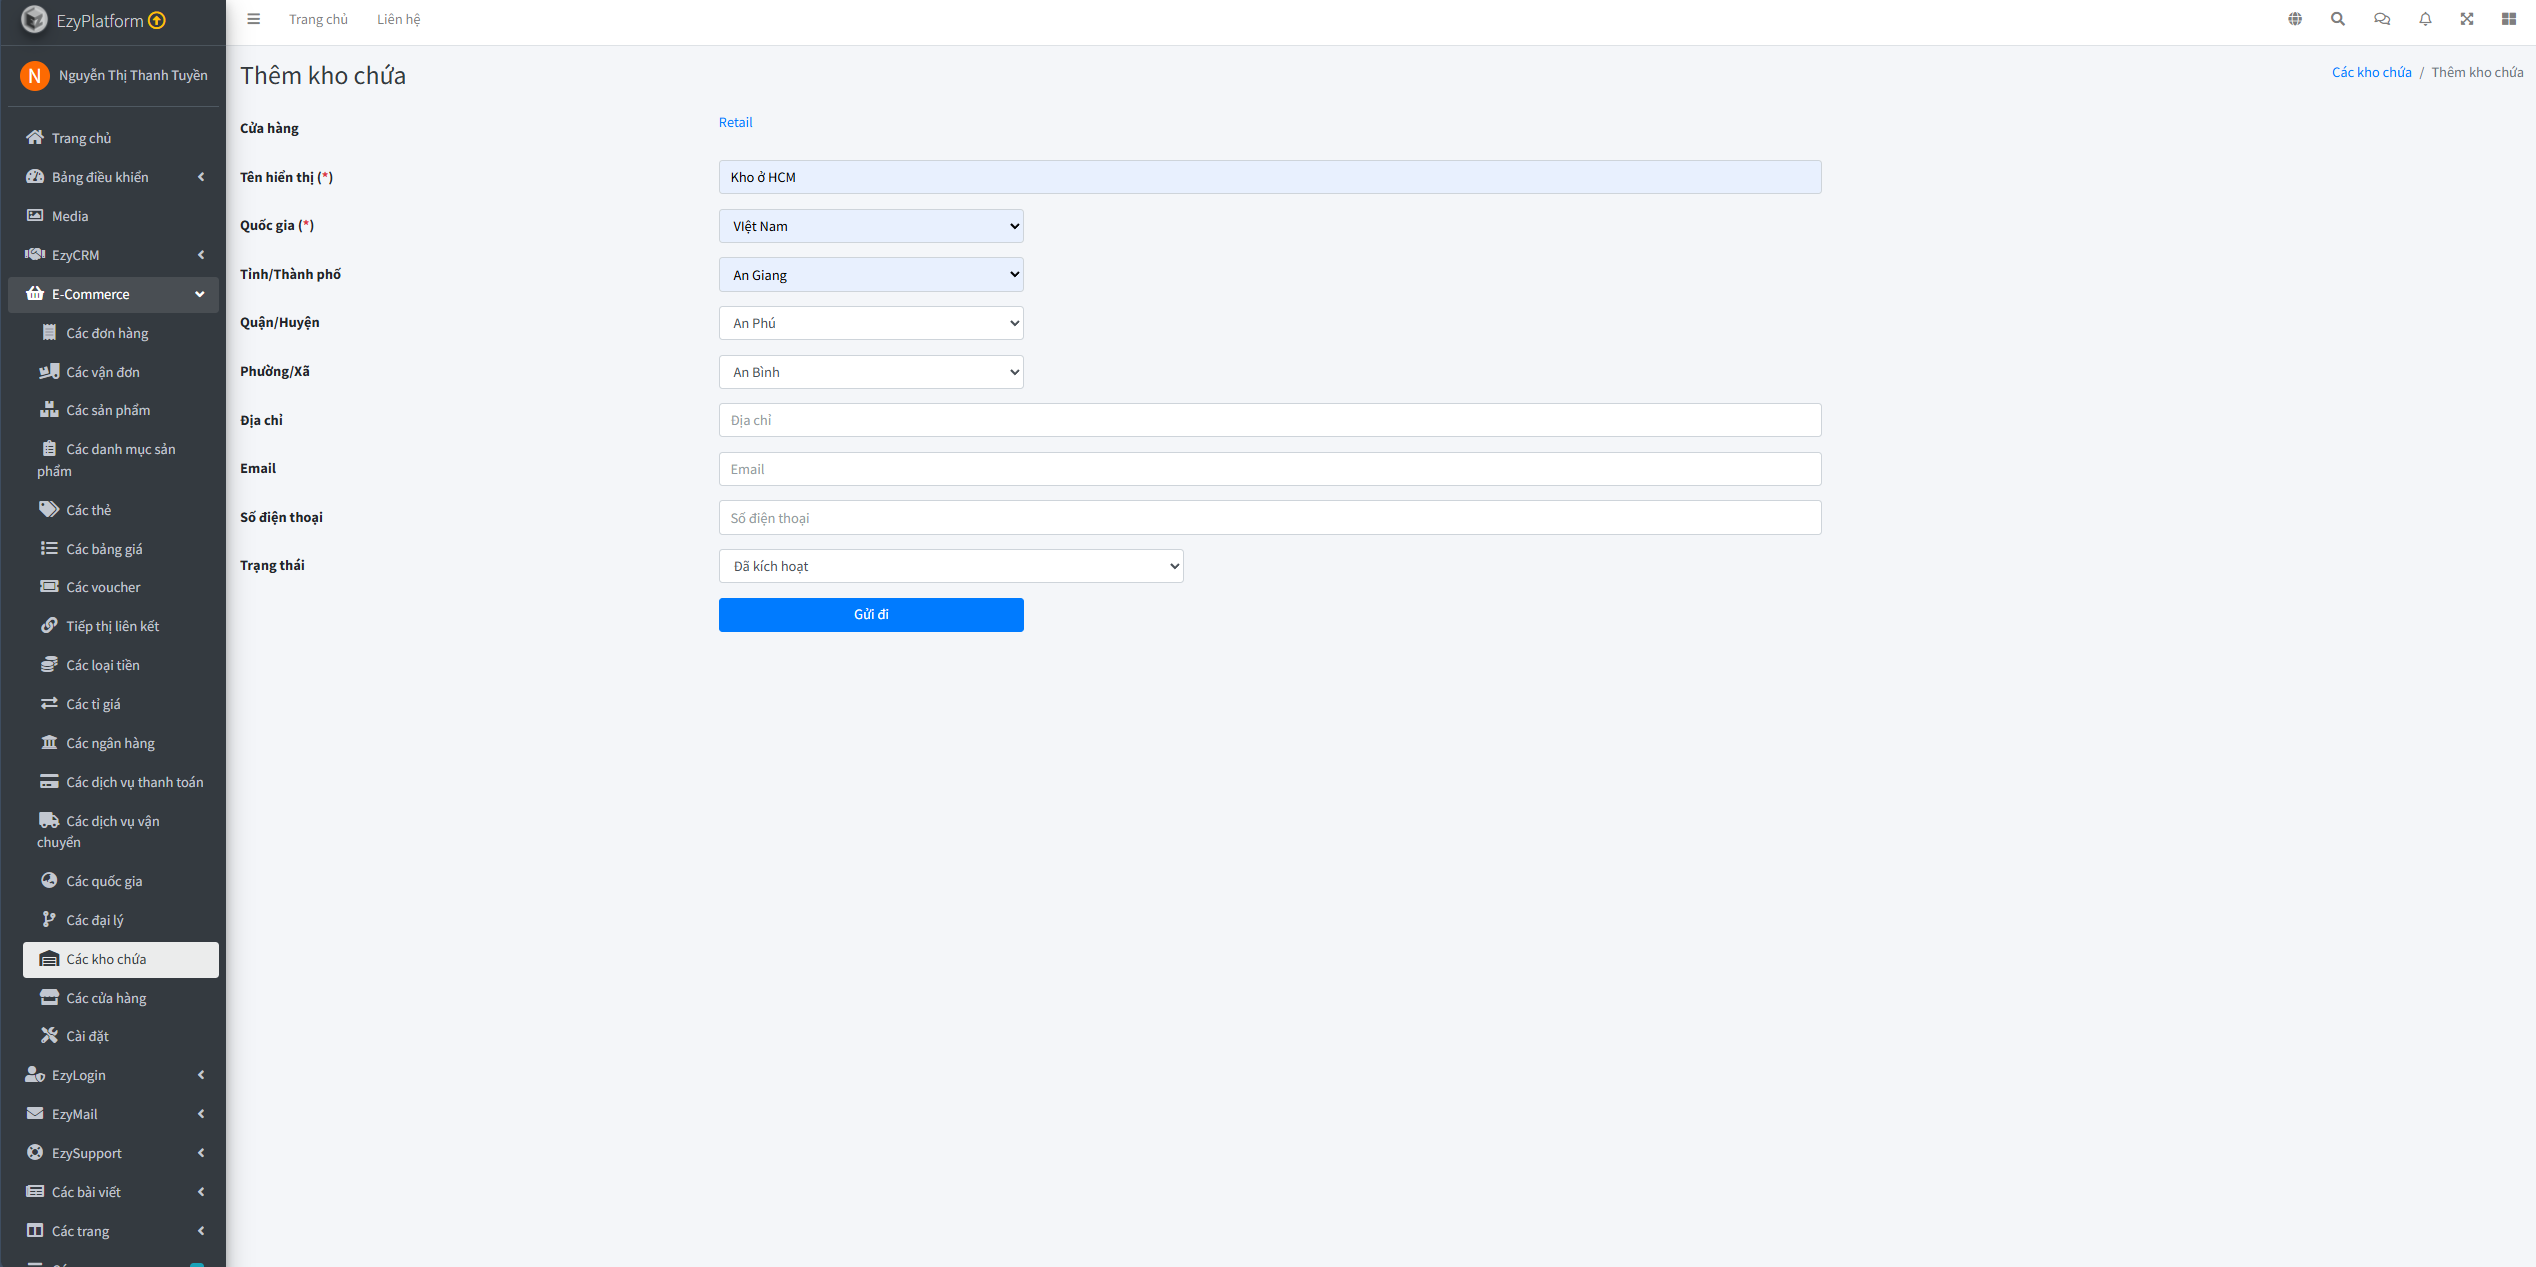
Task: Open the Retail store link
Action: [x=735, y=122]
